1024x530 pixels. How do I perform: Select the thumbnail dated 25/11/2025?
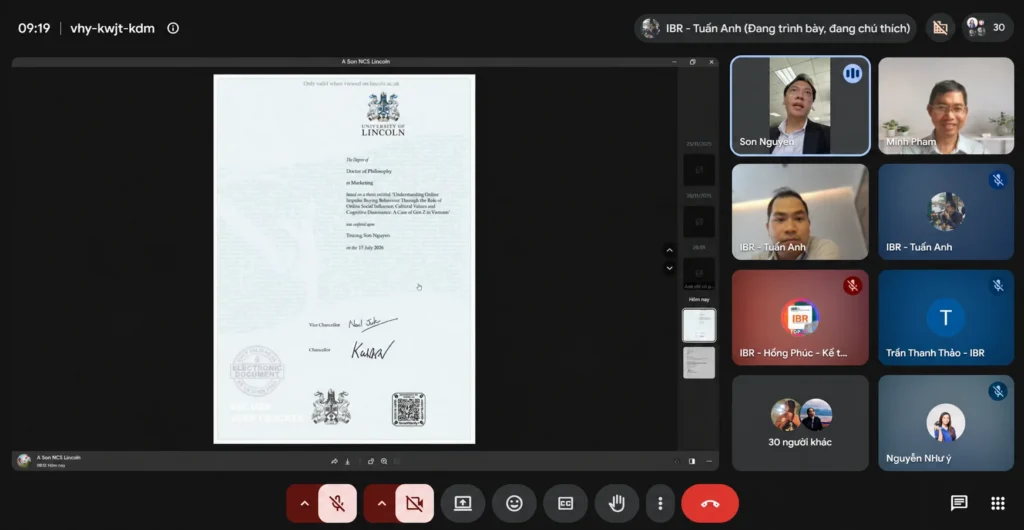(699, 170)
